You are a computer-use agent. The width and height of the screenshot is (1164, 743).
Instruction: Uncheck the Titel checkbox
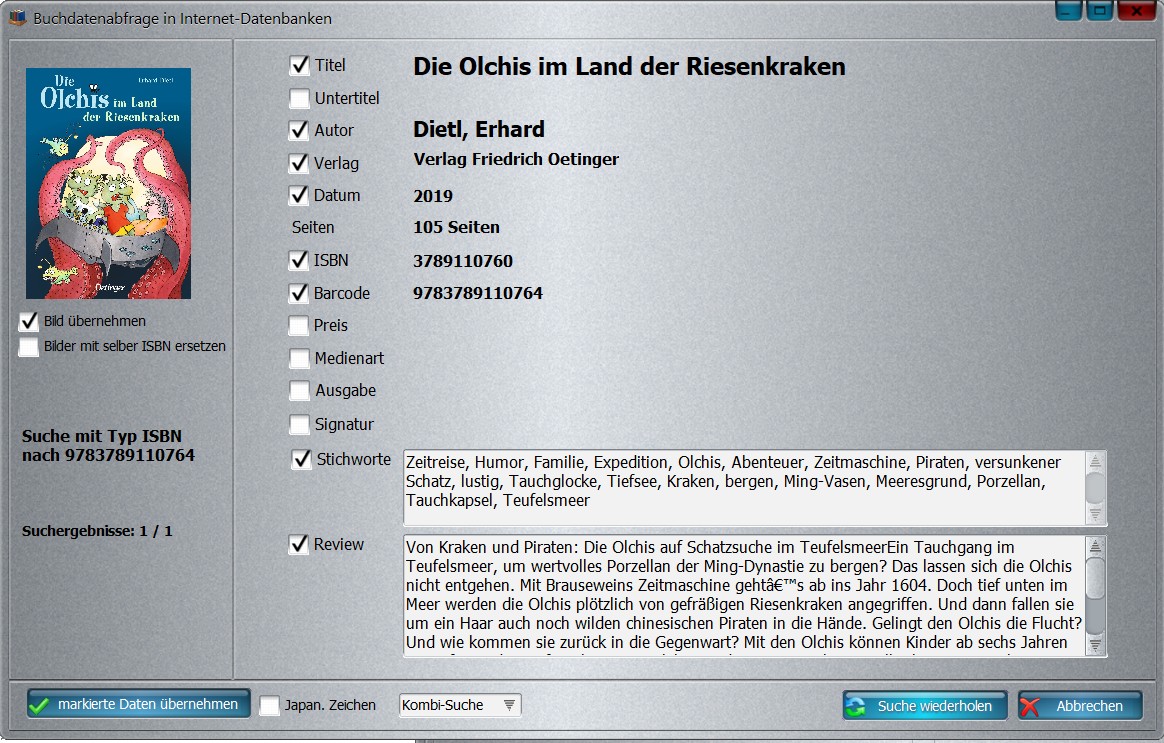click(299, 65)
